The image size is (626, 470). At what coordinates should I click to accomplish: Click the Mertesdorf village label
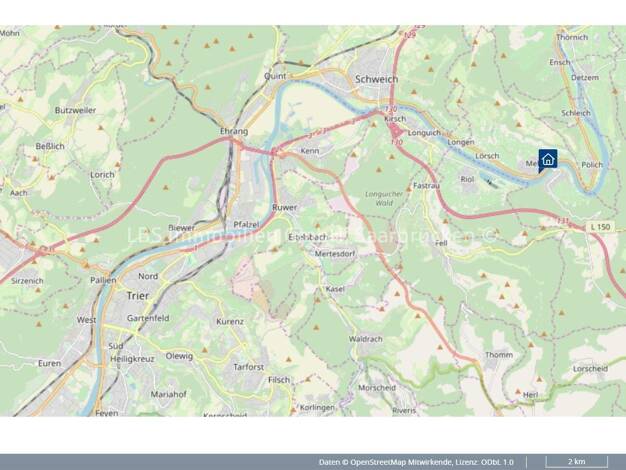336,255
